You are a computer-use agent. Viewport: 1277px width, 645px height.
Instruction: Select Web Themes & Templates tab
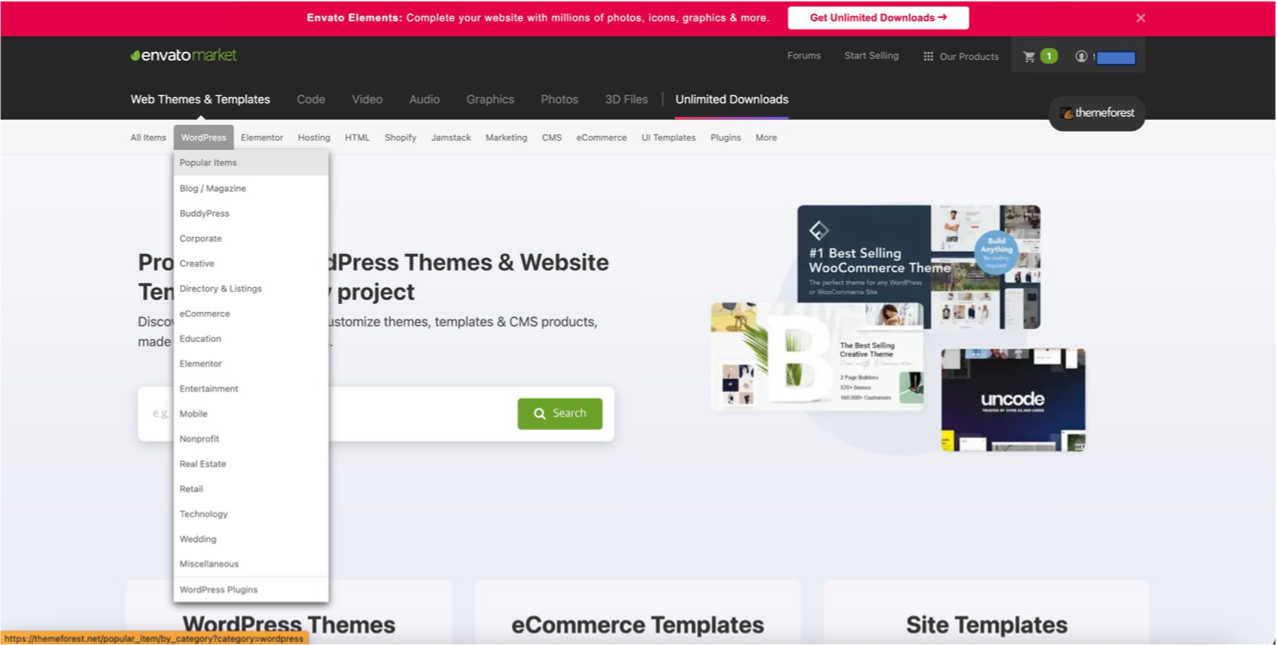click(200, 99)
